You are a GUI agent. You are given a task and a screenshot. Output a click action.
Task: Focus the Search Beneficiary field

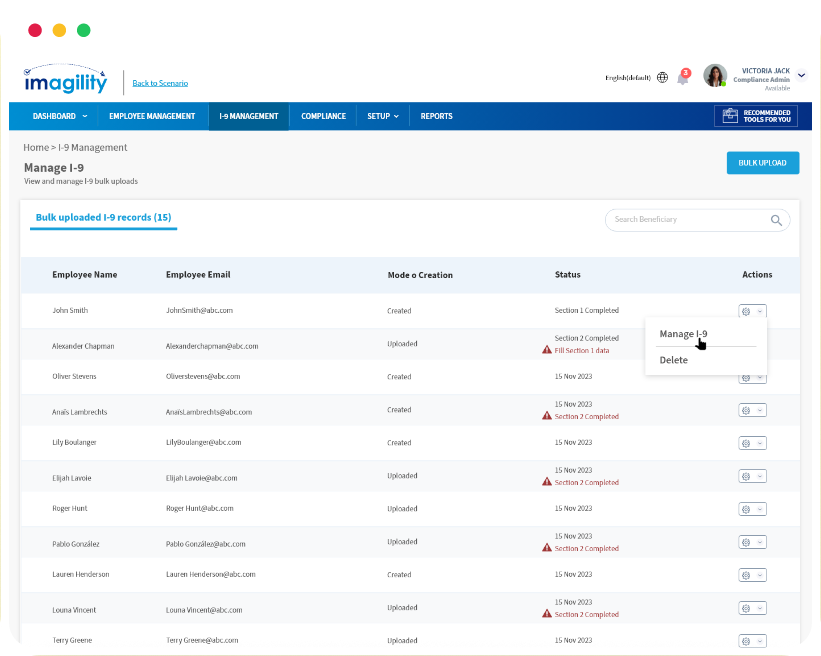pos(686,220)
